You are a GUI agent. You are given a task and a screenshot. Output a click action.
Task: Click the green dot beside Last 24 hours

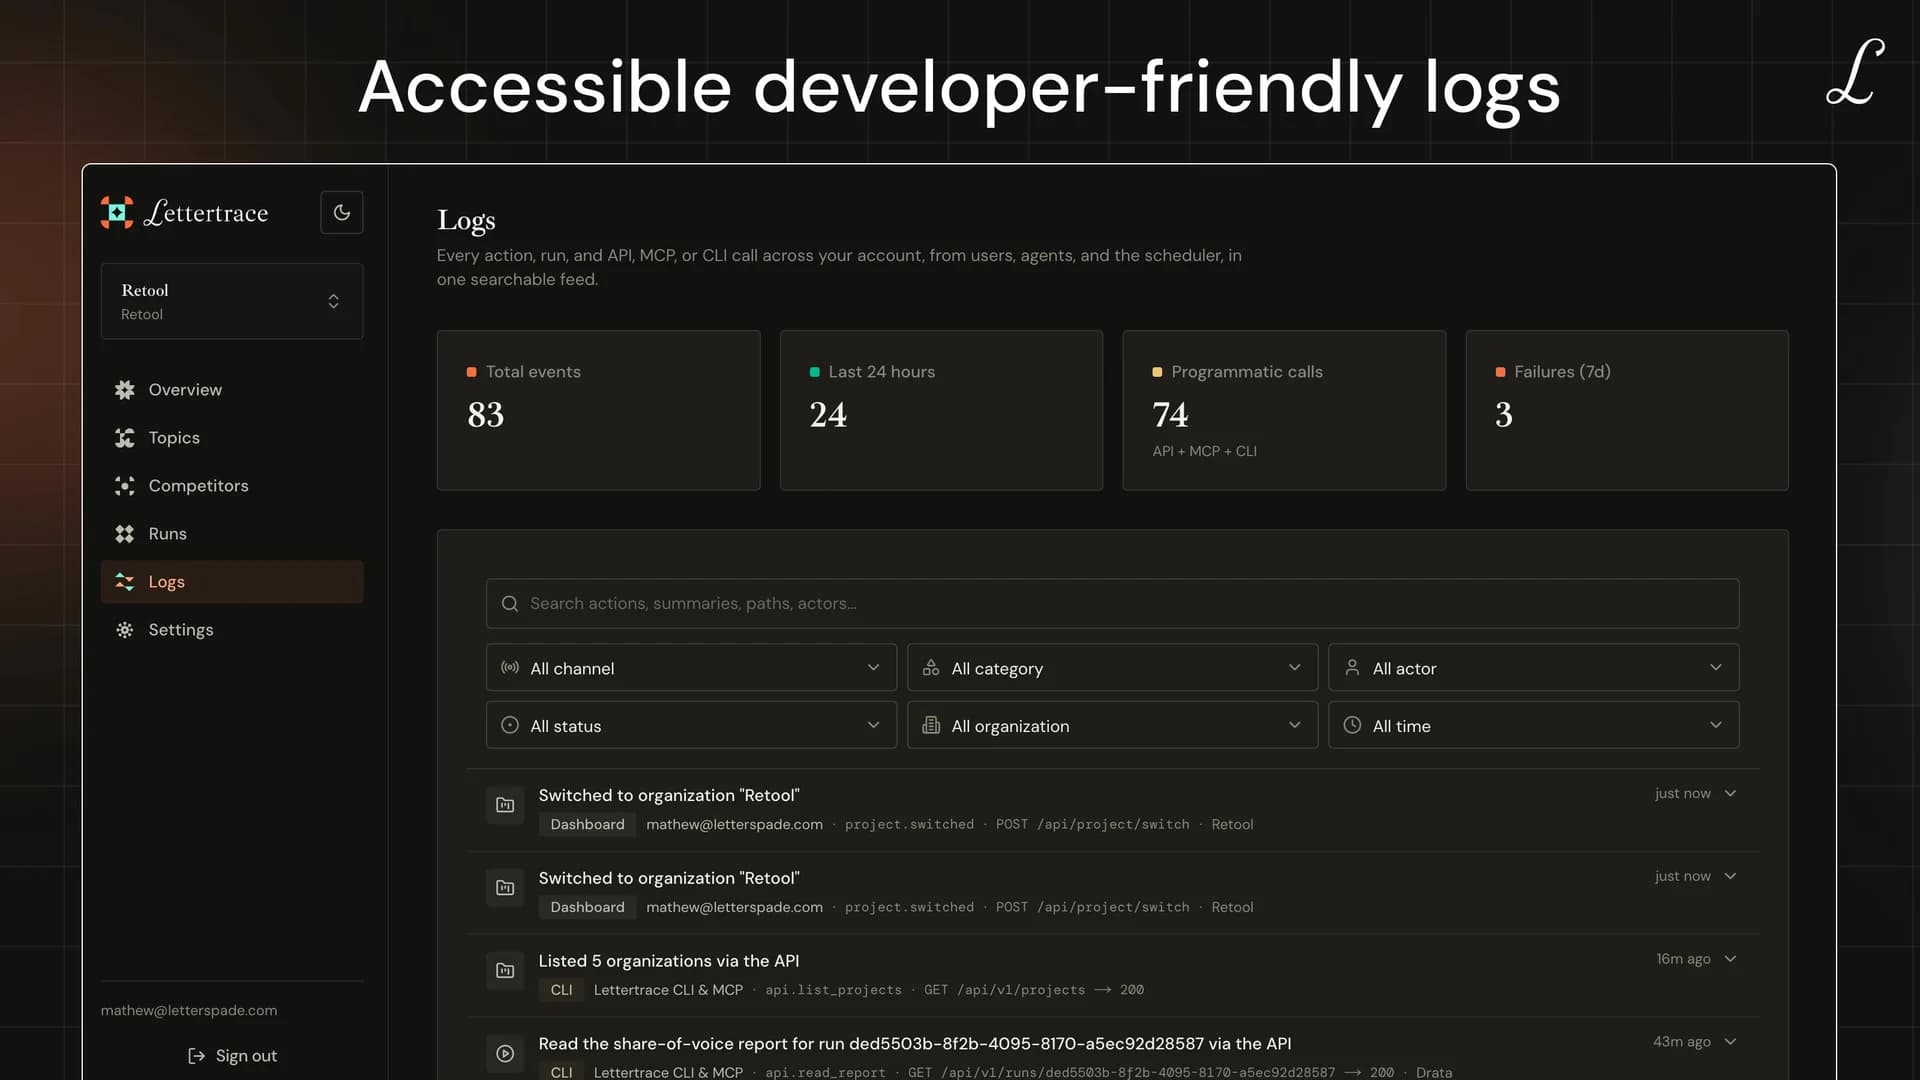[x=814, y=372]
